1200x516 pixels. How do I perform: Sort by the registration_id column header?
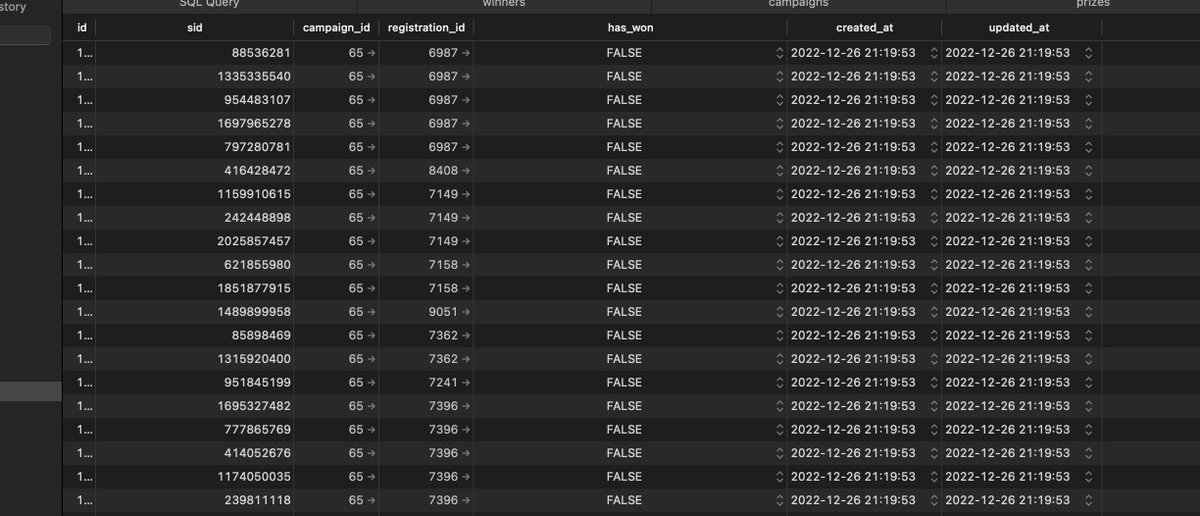425,28
